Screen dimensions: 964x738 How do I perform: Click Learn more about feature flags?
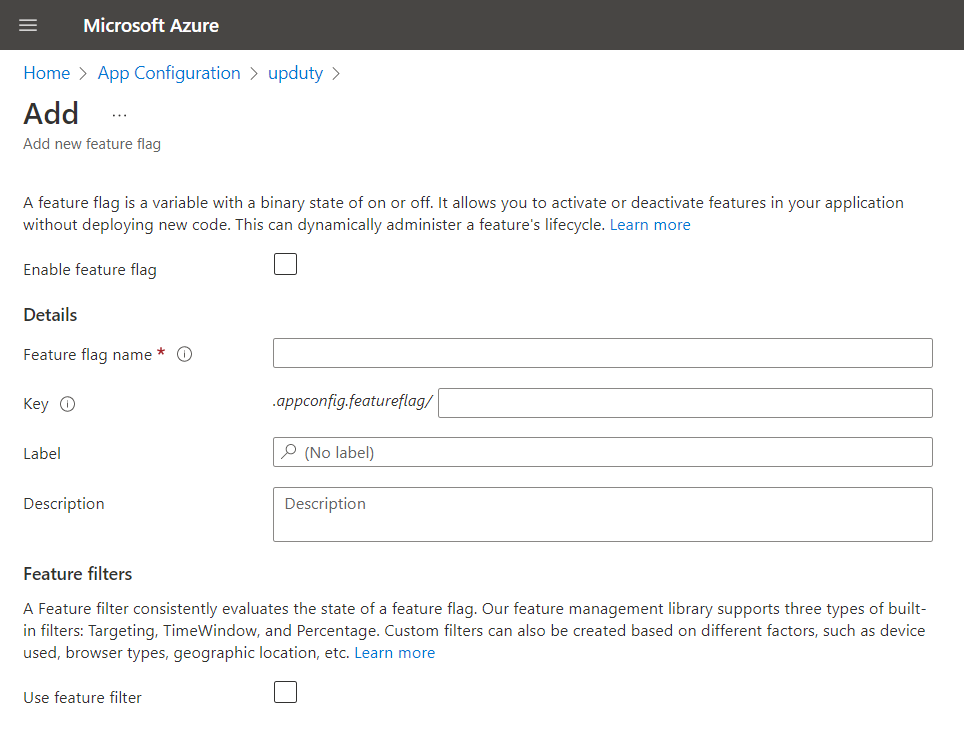pyautogui.click(x=650, y=225)
